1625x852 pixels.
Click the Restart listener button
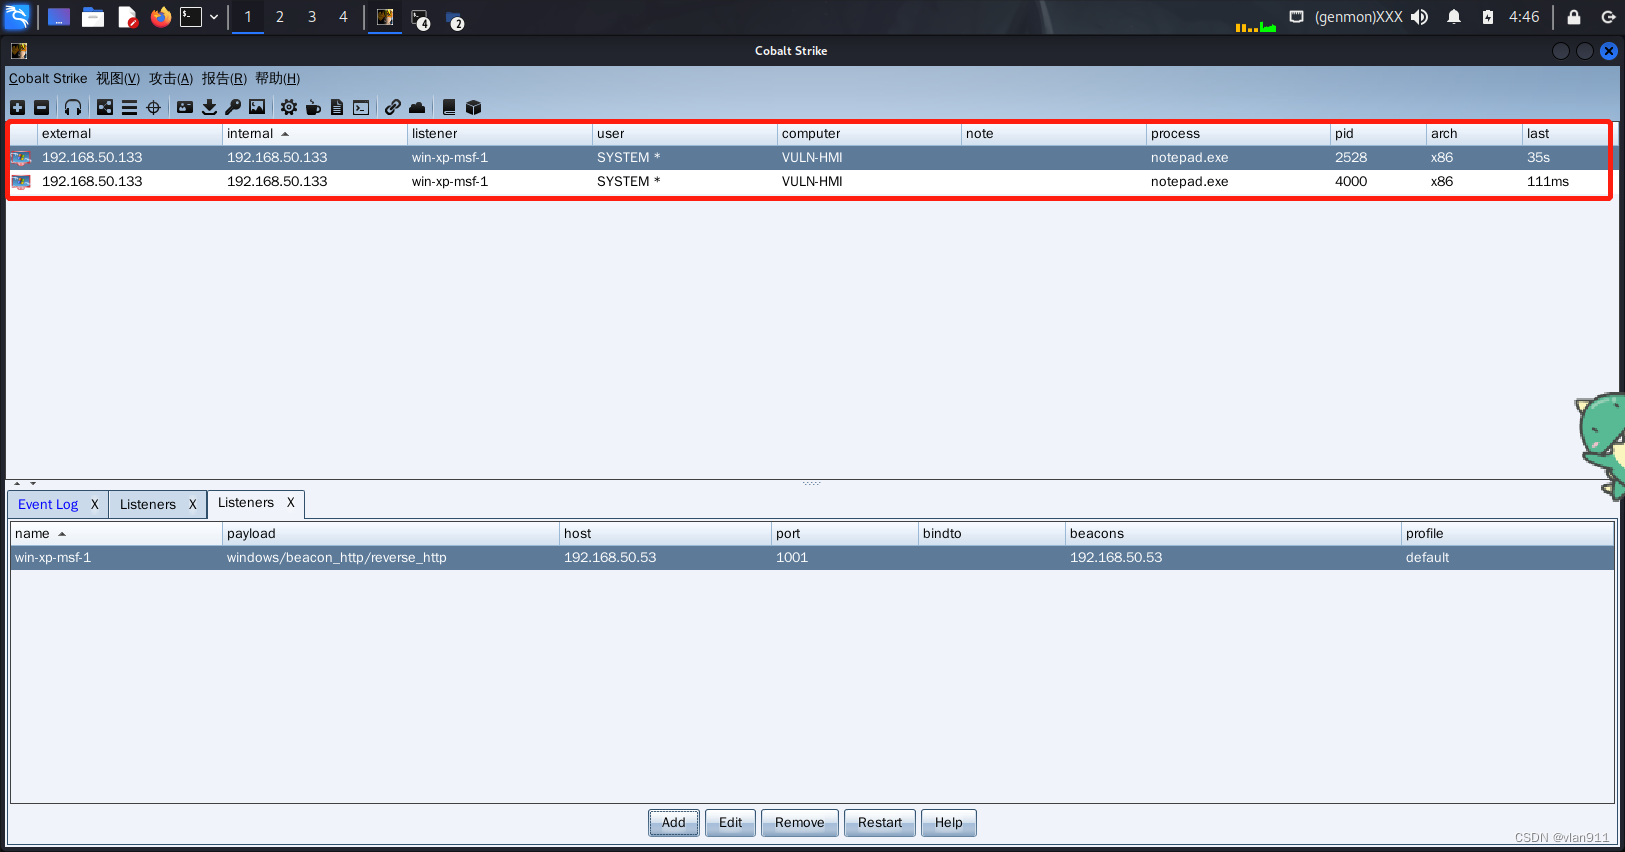coord(880,823)
